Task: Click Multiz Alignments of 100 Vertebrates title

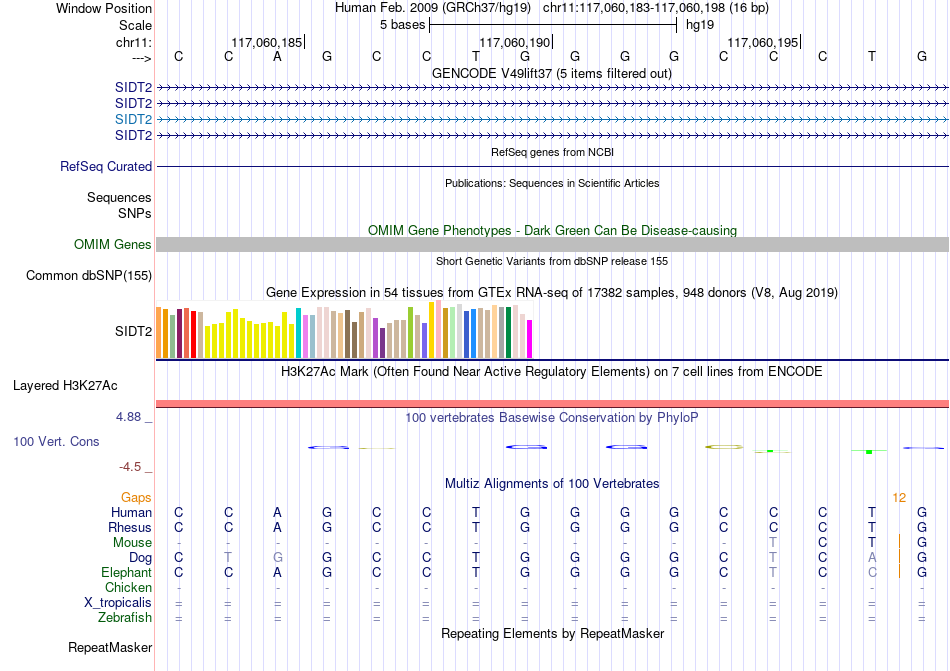Action: 552,484
